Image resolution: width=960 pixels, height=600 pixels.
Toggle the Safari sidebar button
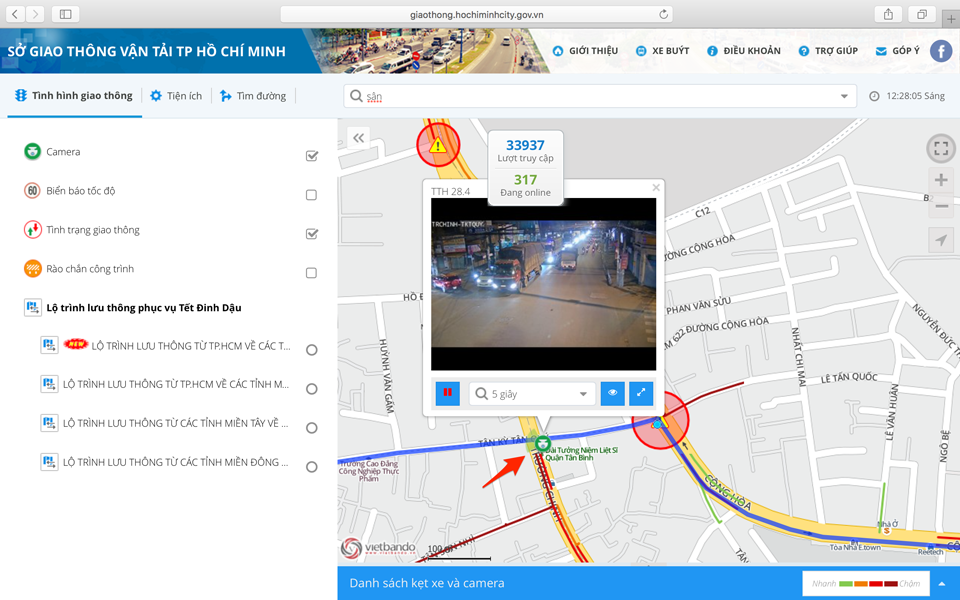click(66, 14)
